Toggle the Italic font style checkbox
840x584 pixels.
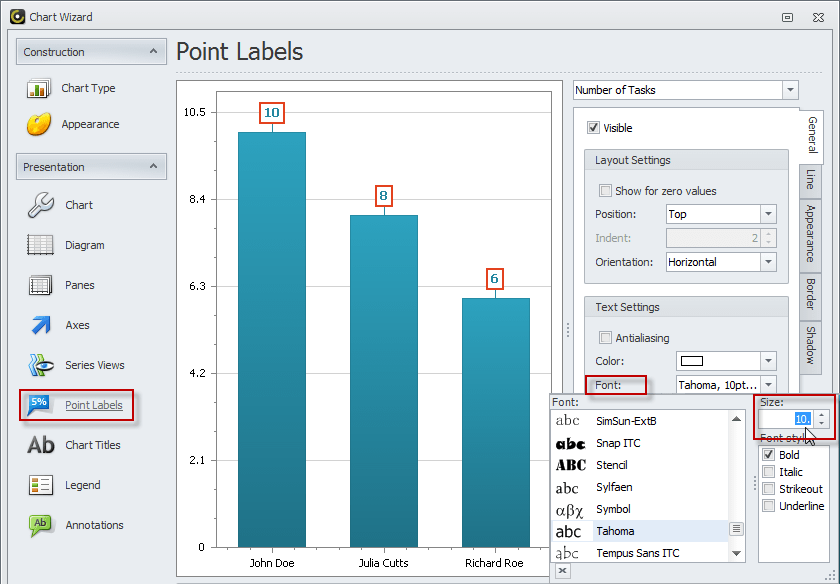coord(768,472)
